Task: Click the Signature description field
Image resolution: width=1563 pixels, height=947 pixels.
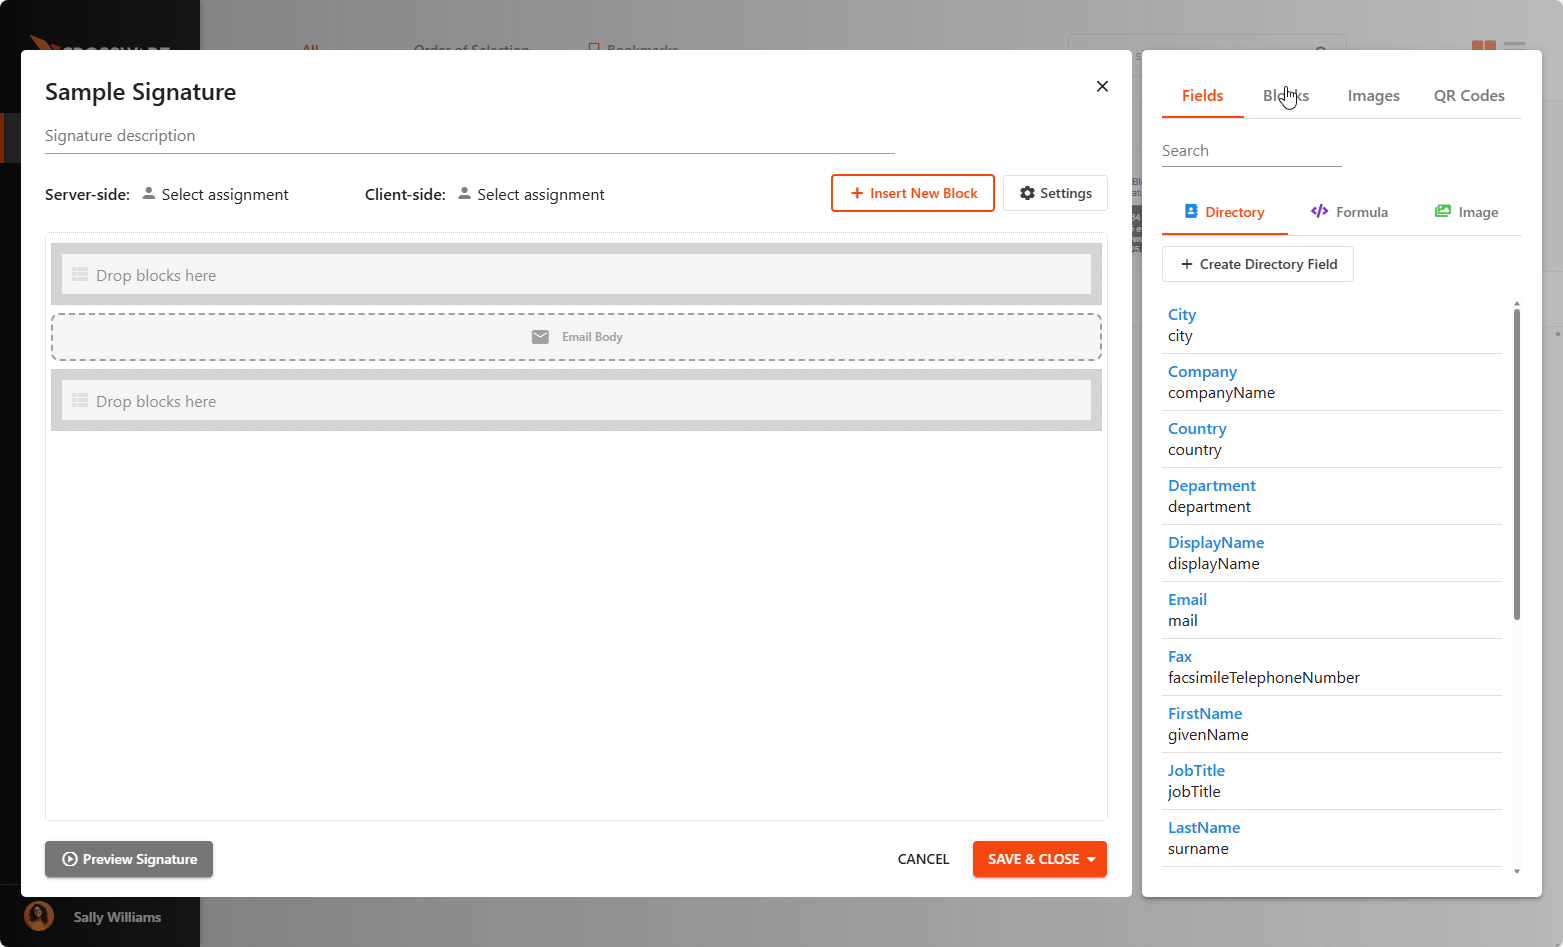Action: pos(468,136)
